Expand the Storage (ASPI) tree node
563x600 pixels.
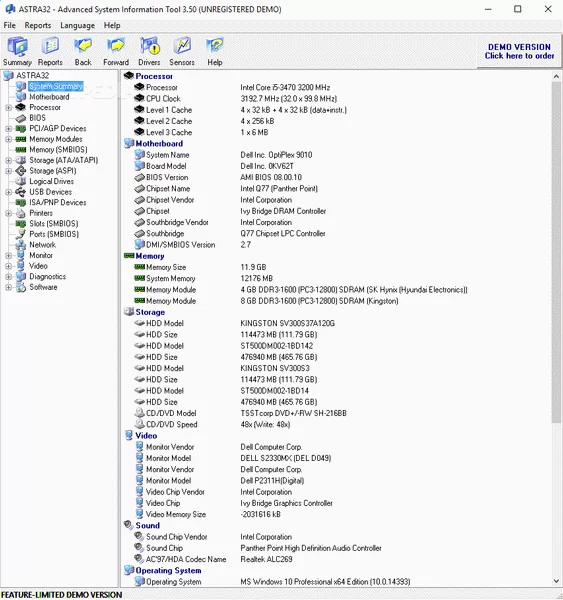point(8,171)
